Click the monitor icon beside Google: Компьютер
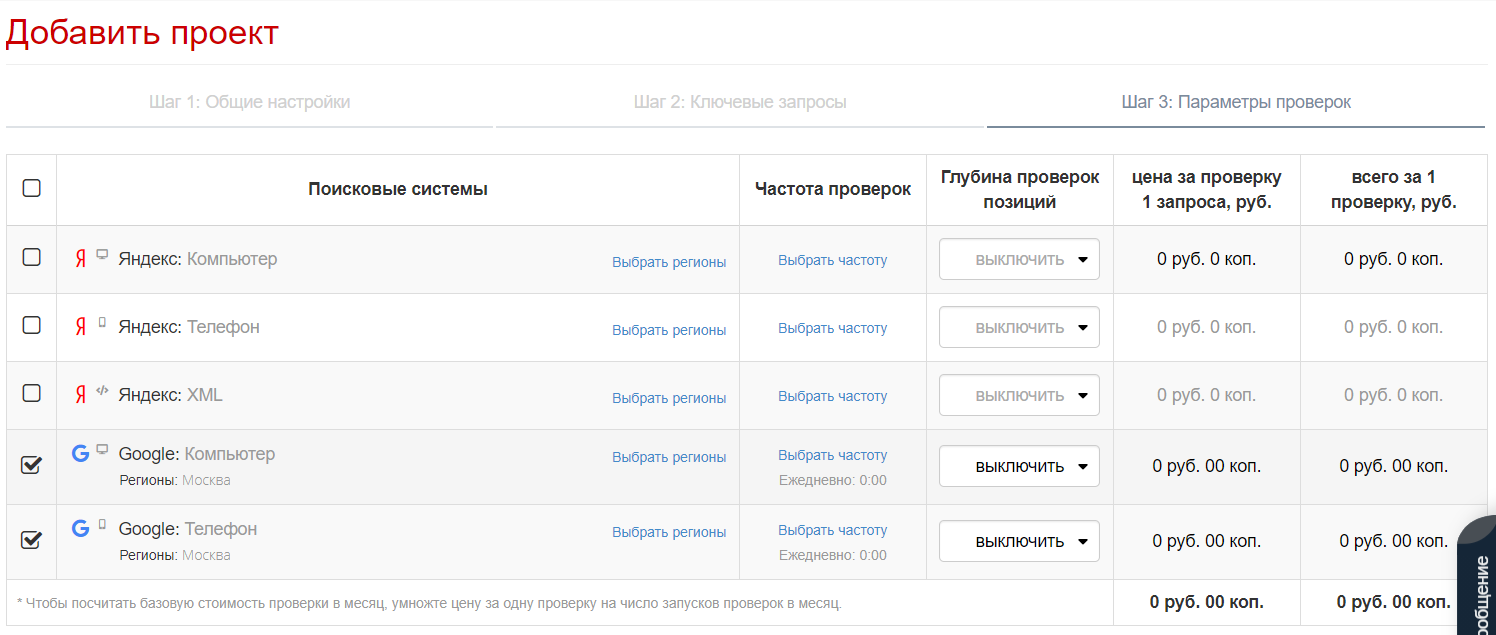Image resolution: width=1496 pixels, height=635 pixels. tap(102, 450)
